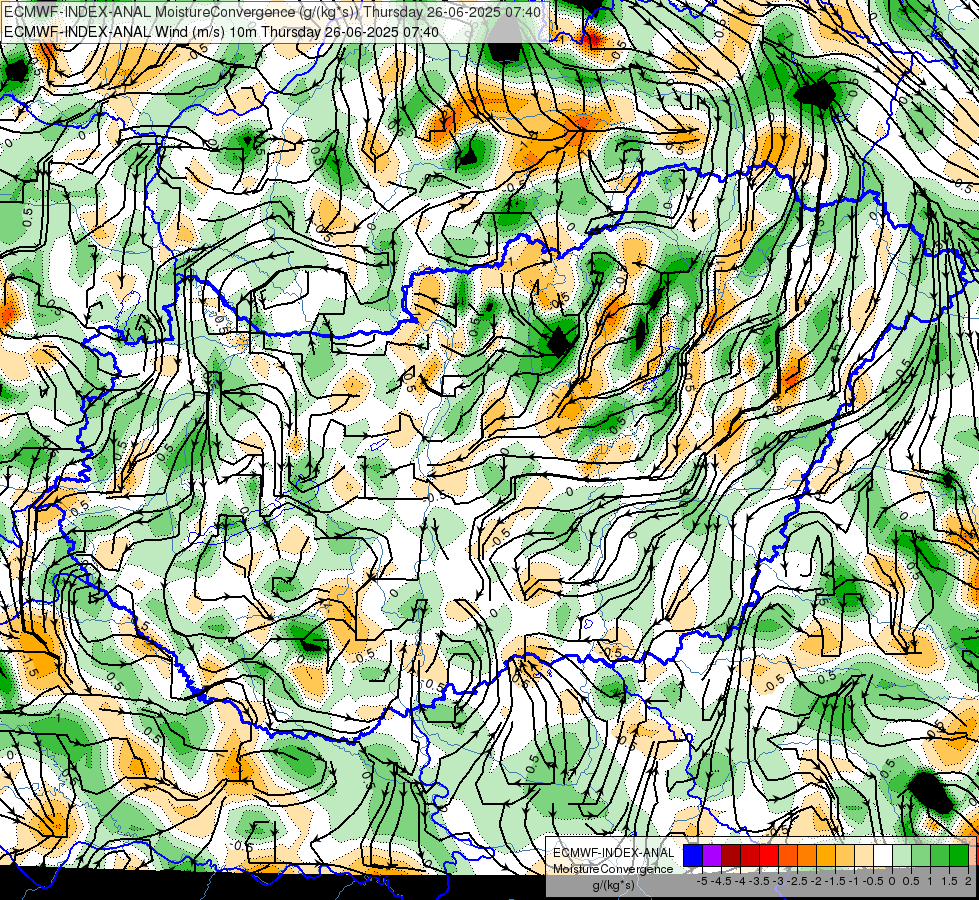Click the MoistureConvergence label in the legend

click(613, 869)
